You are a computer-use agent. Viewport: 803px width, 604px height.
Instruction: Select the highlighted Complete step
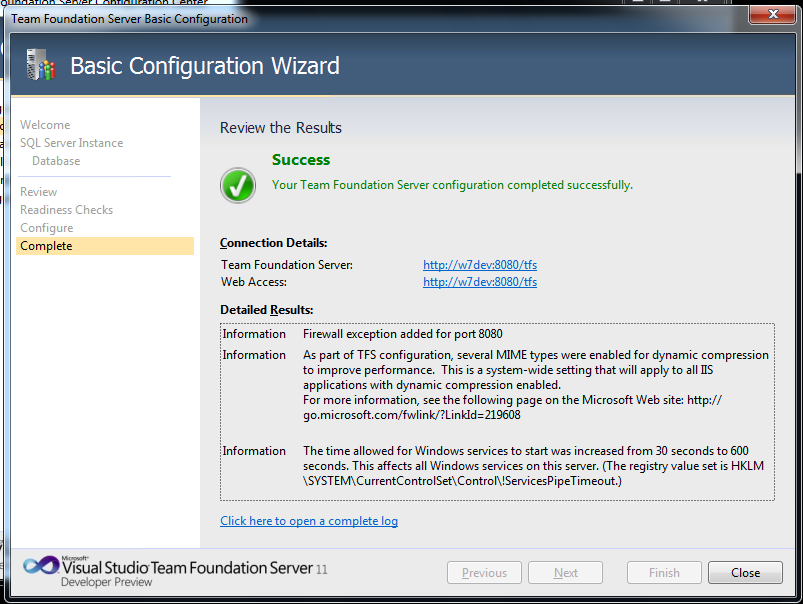click(x=46, y=246)
